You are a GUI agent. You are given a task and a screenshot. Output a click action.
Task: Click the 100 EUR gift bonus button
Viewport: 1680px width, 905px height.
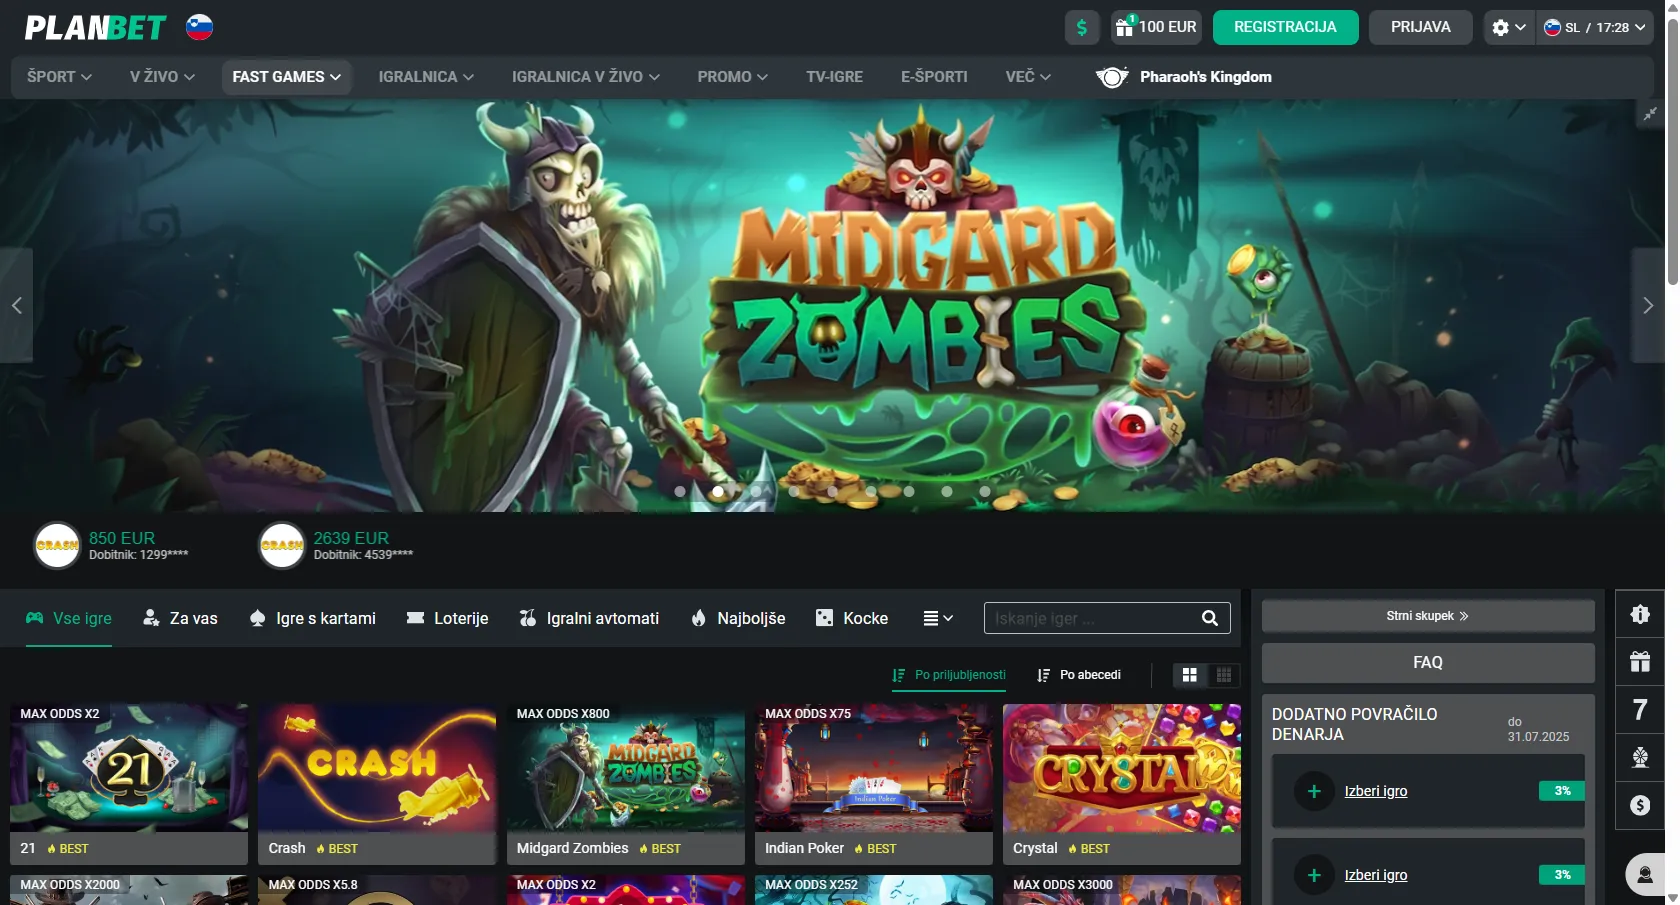pyautogui.click(x=1156, y=27)
